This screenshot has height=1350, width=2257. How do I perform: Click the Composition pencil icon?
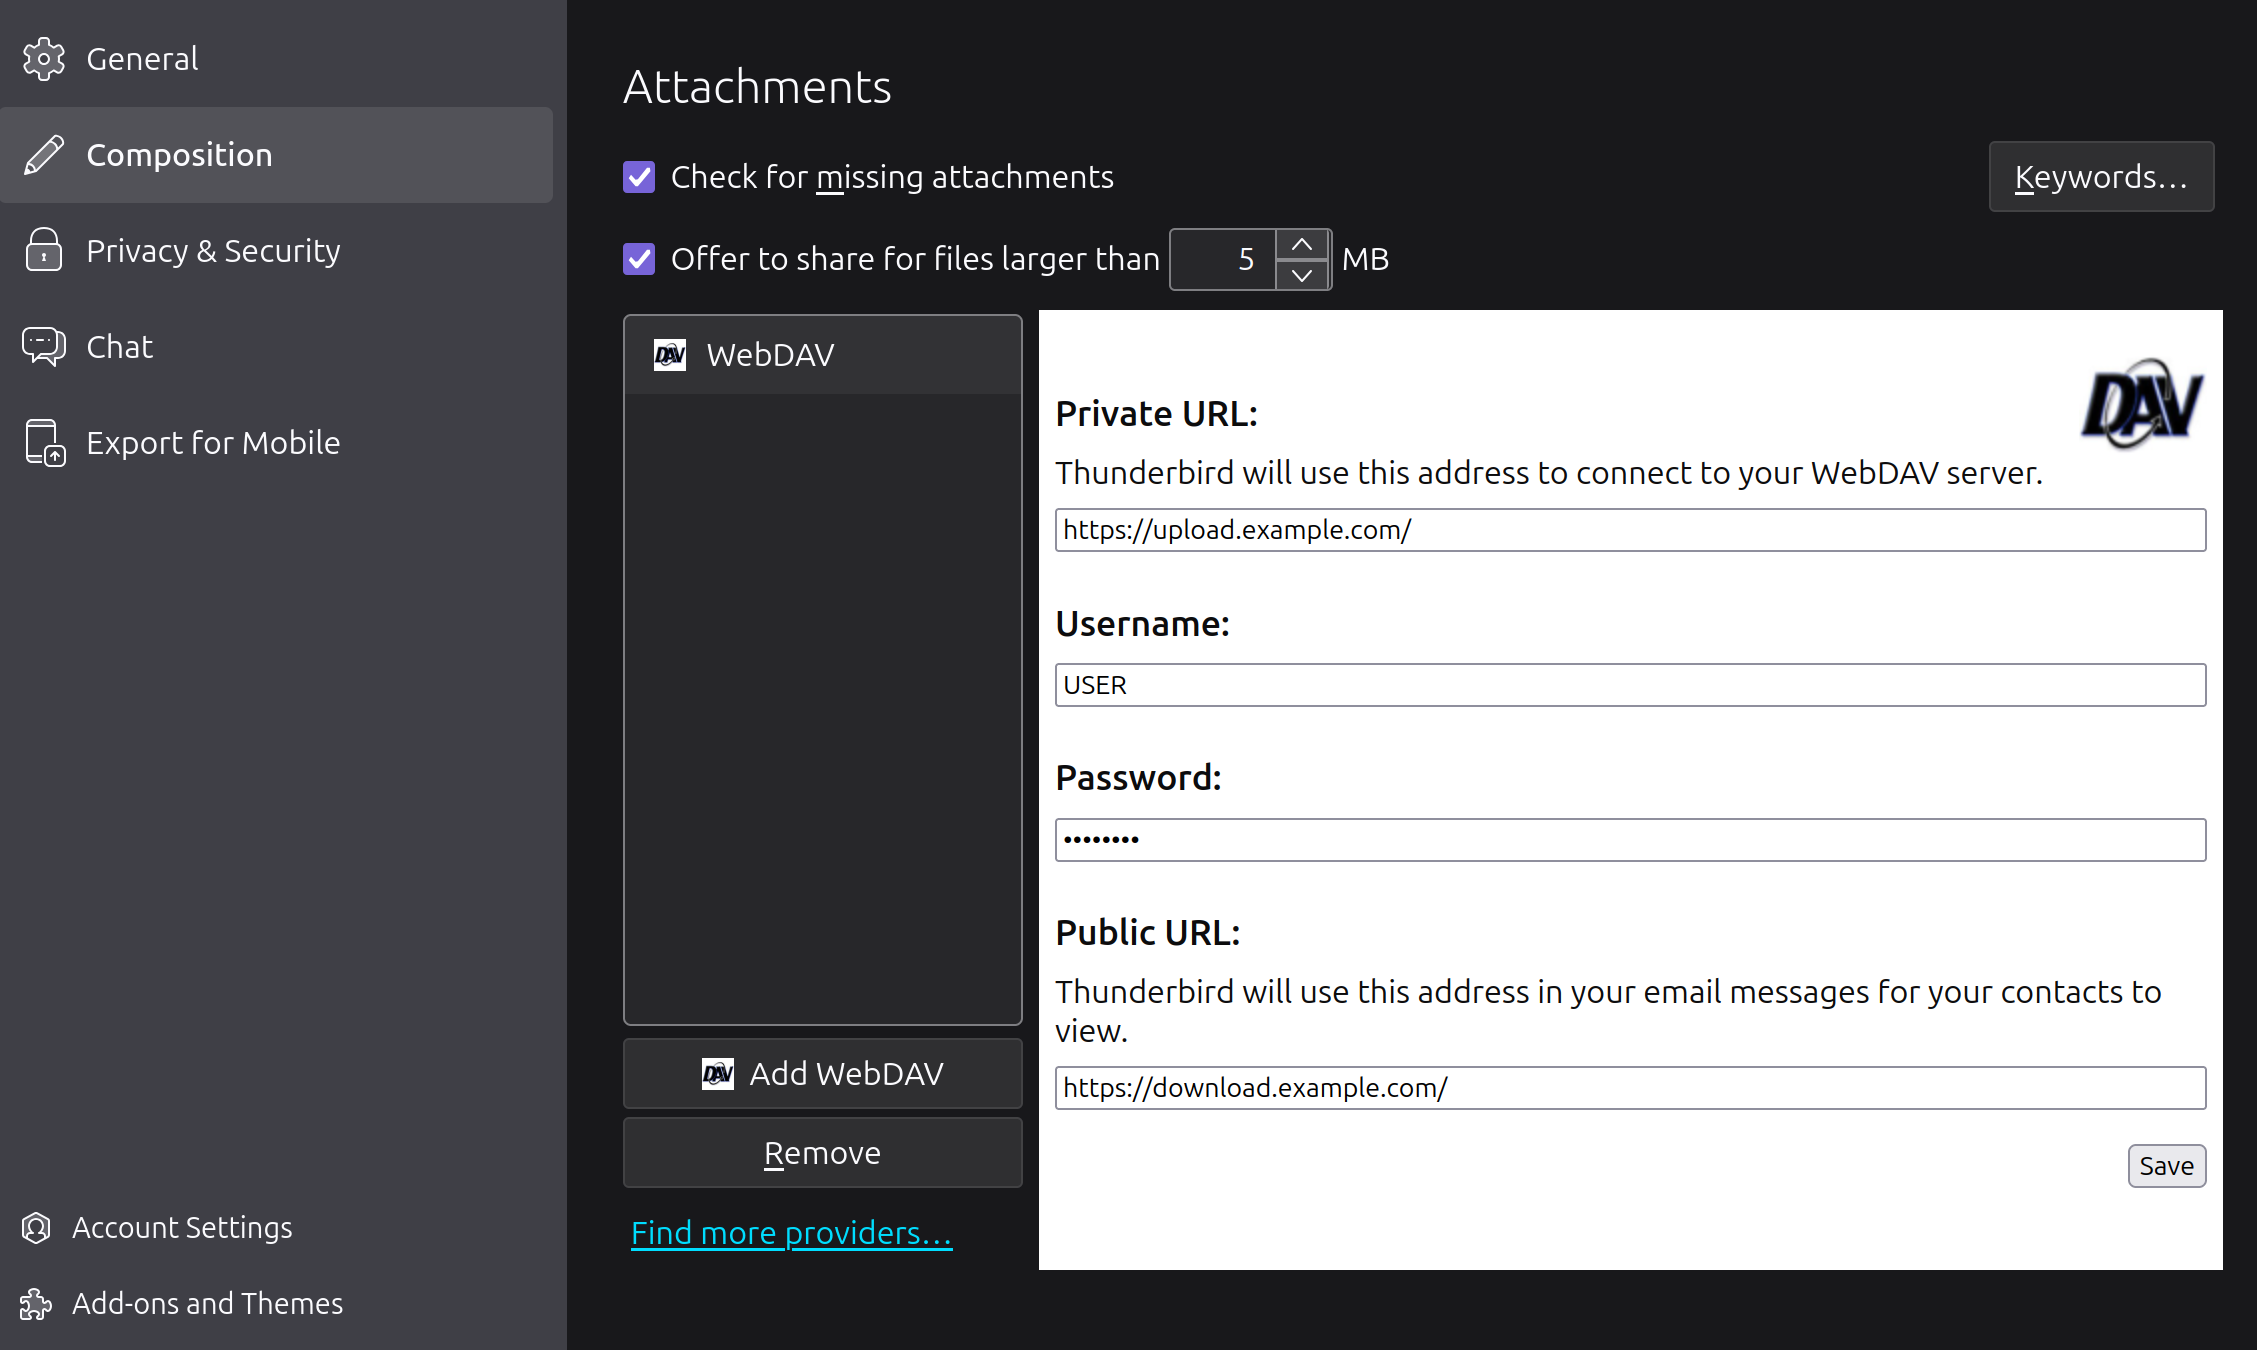(x=43, y=155)
